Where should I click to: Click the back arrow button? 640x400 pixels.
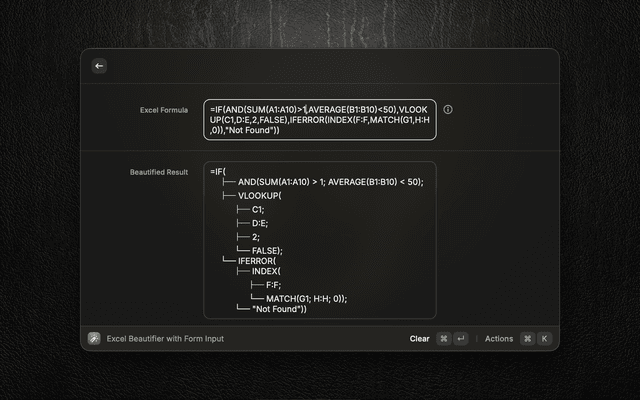click(98, 66)
